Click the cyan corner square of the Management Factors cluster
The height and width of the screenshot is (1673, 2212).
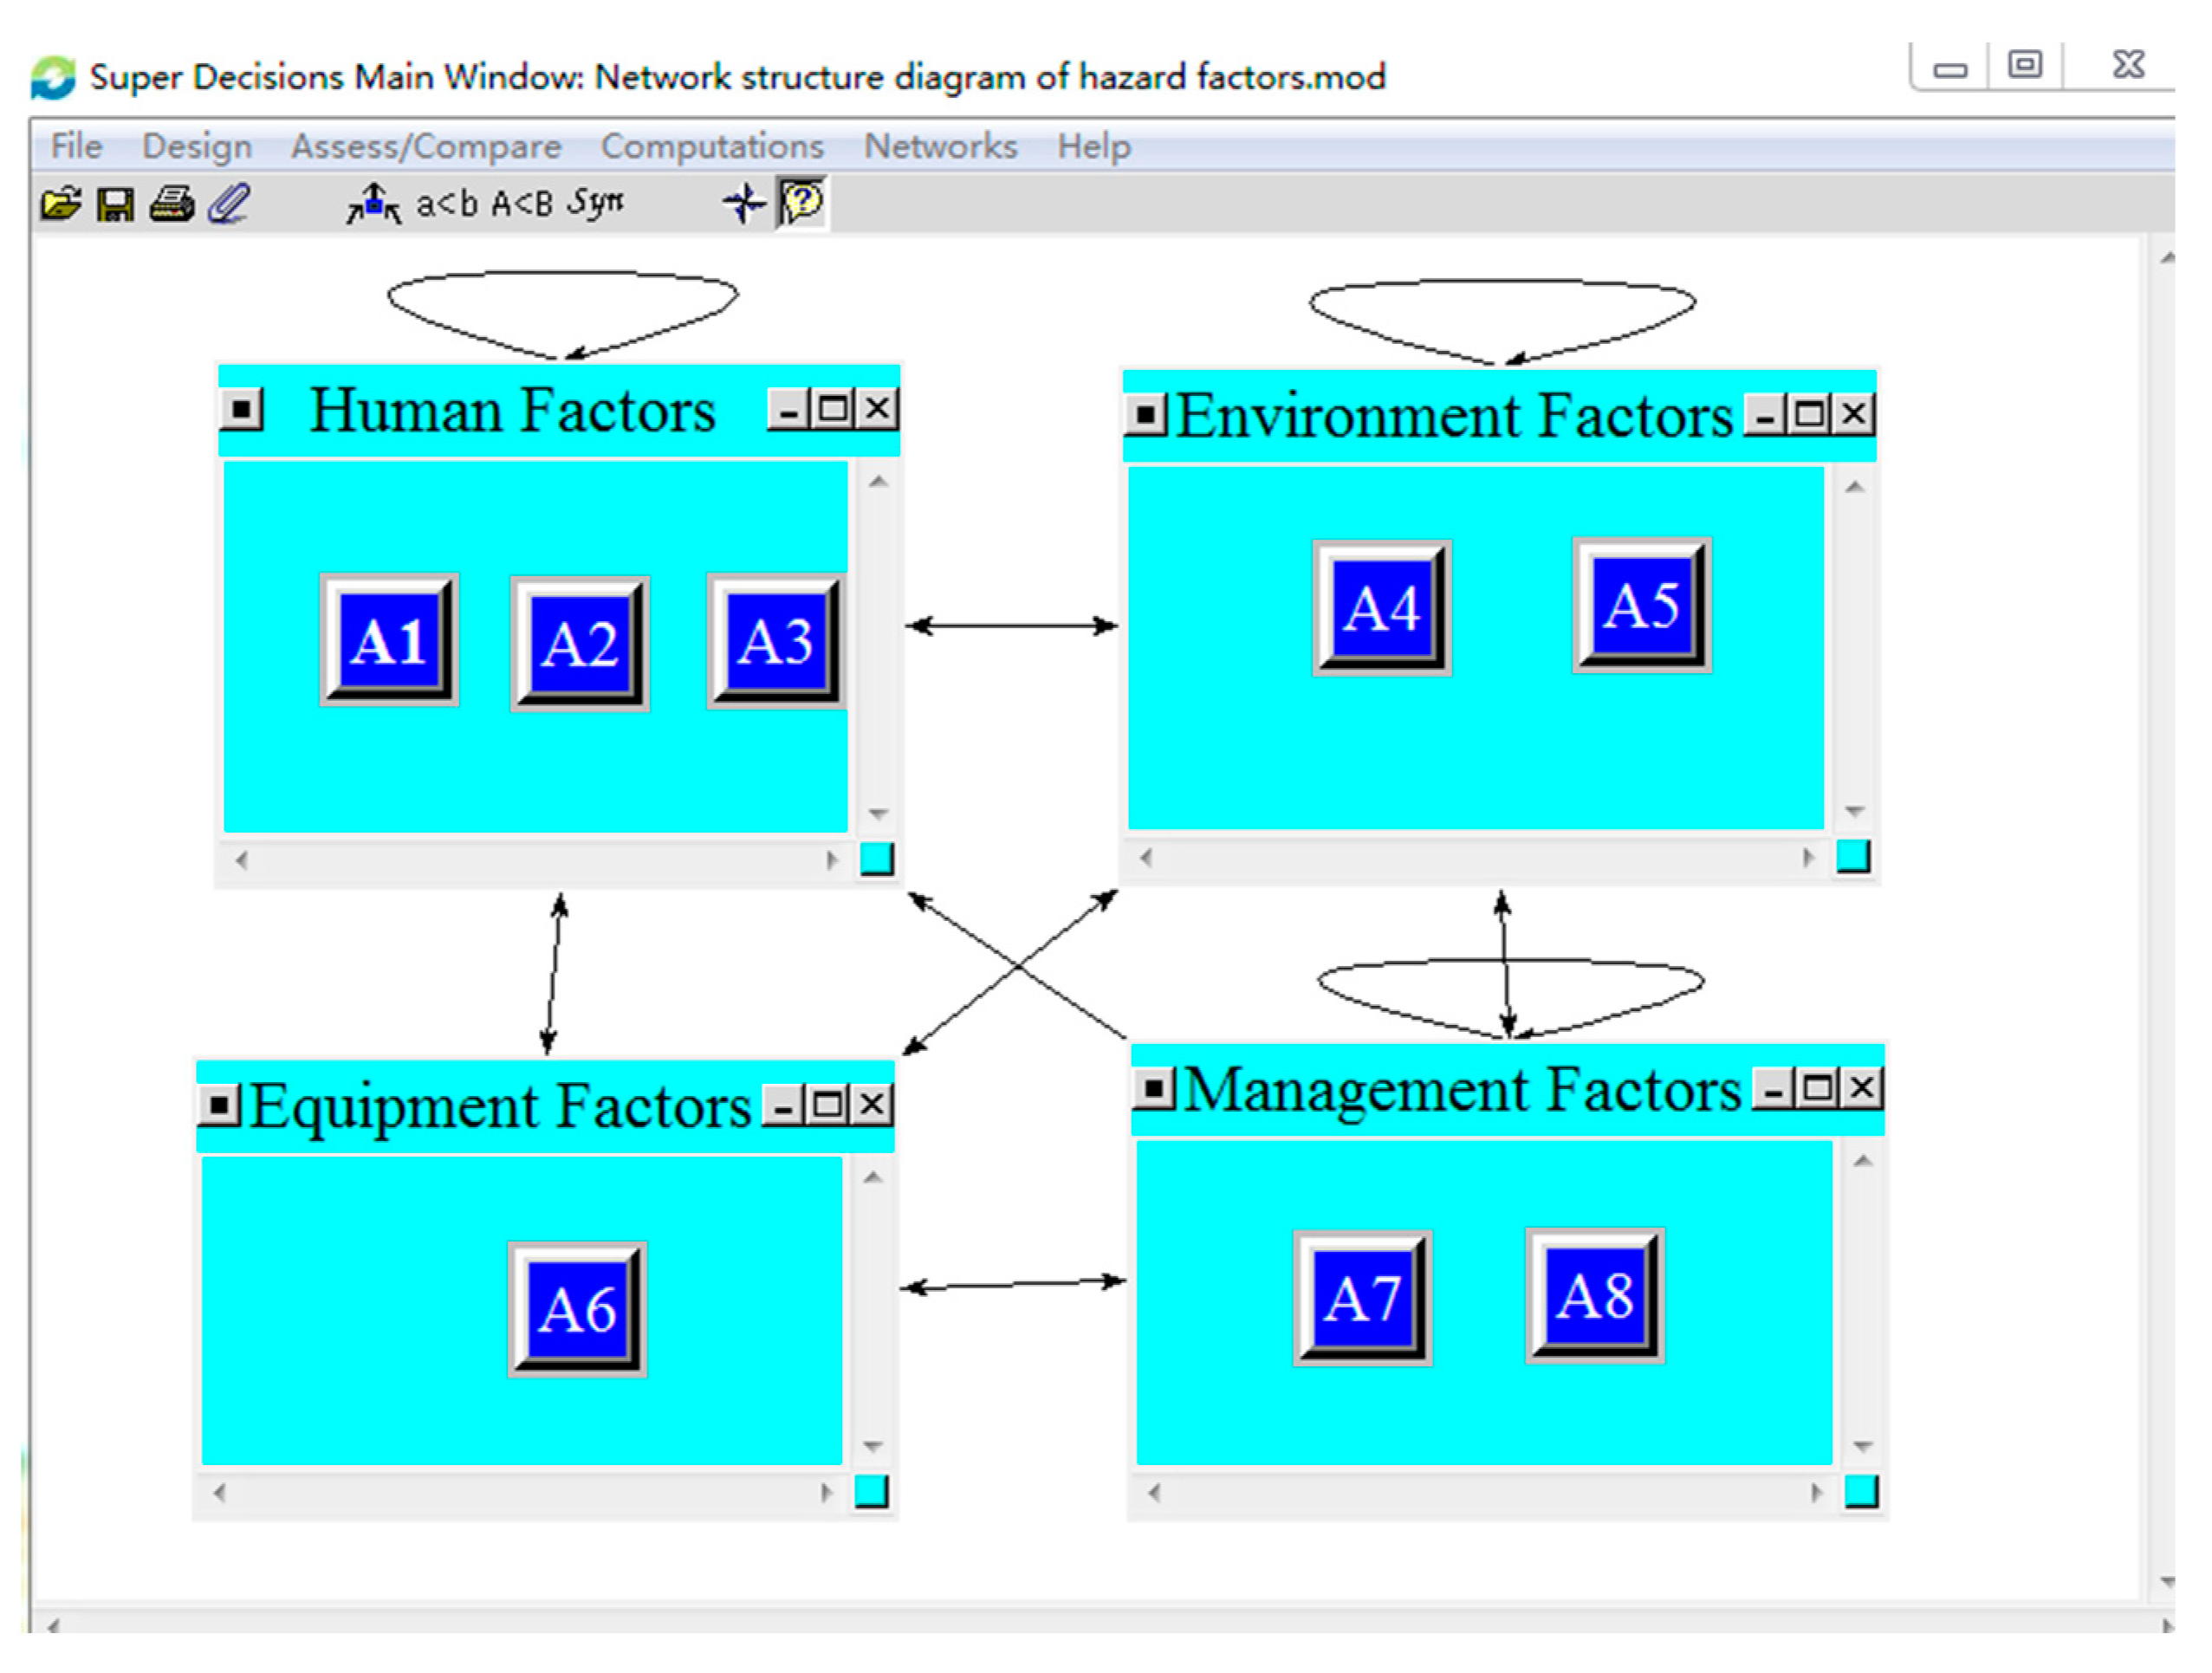(1861, 1491)
